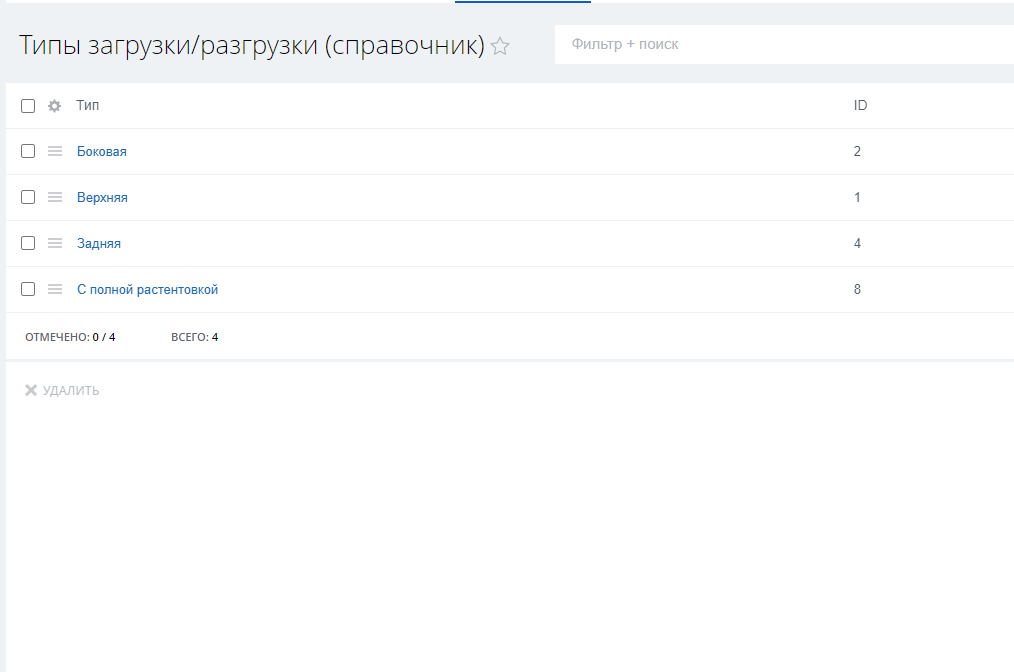Sort by the ID column header

point(860,105)
